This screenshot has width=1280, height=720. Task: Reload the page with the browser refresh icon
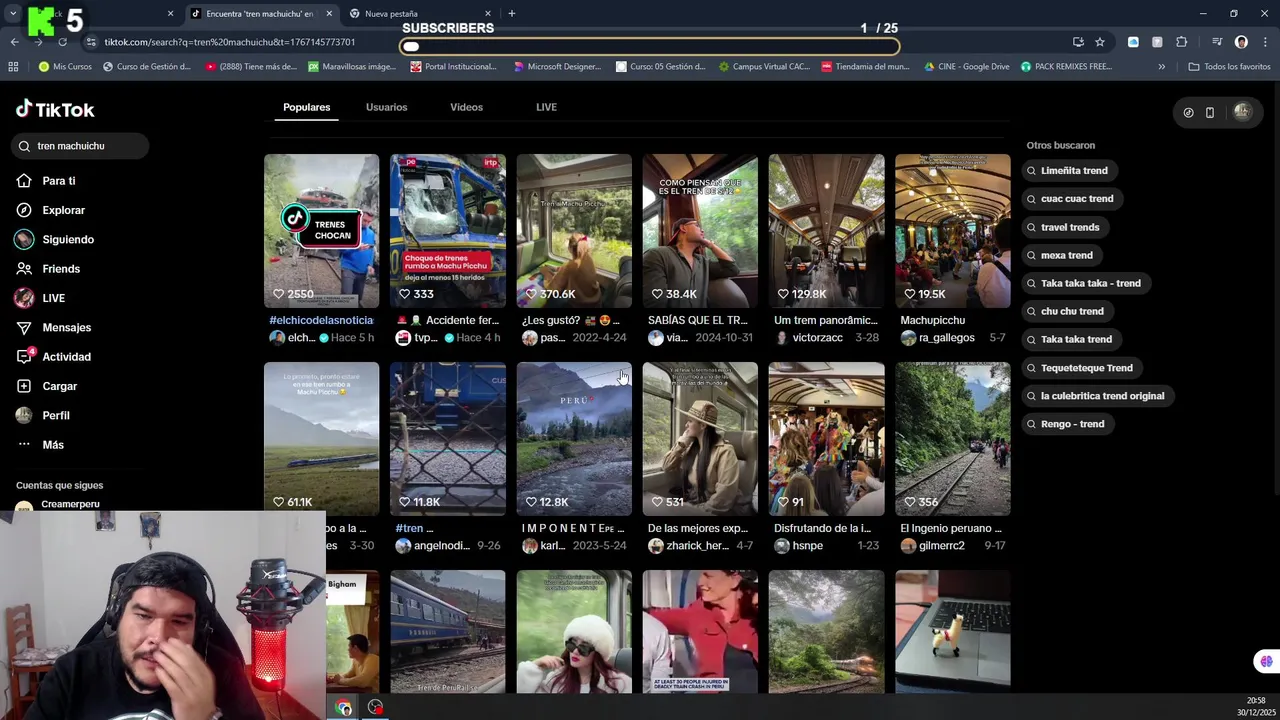pos(62,42)
